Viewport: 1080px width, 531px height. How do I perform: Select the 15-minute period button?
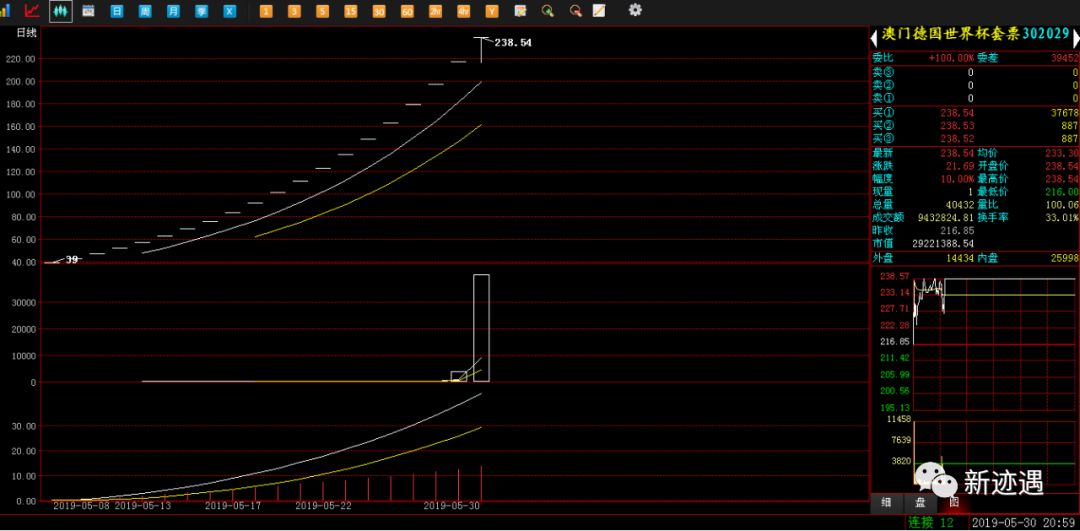coord(351,11)
